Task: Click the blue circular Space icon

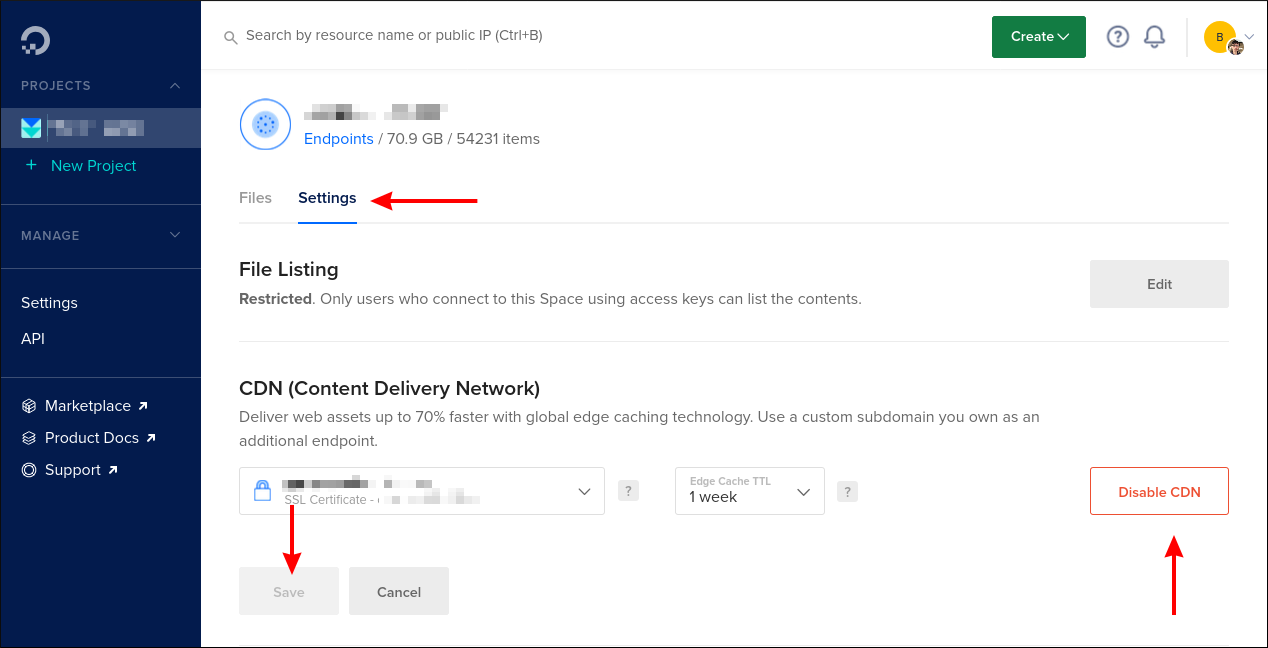Action: coord(265,124)
